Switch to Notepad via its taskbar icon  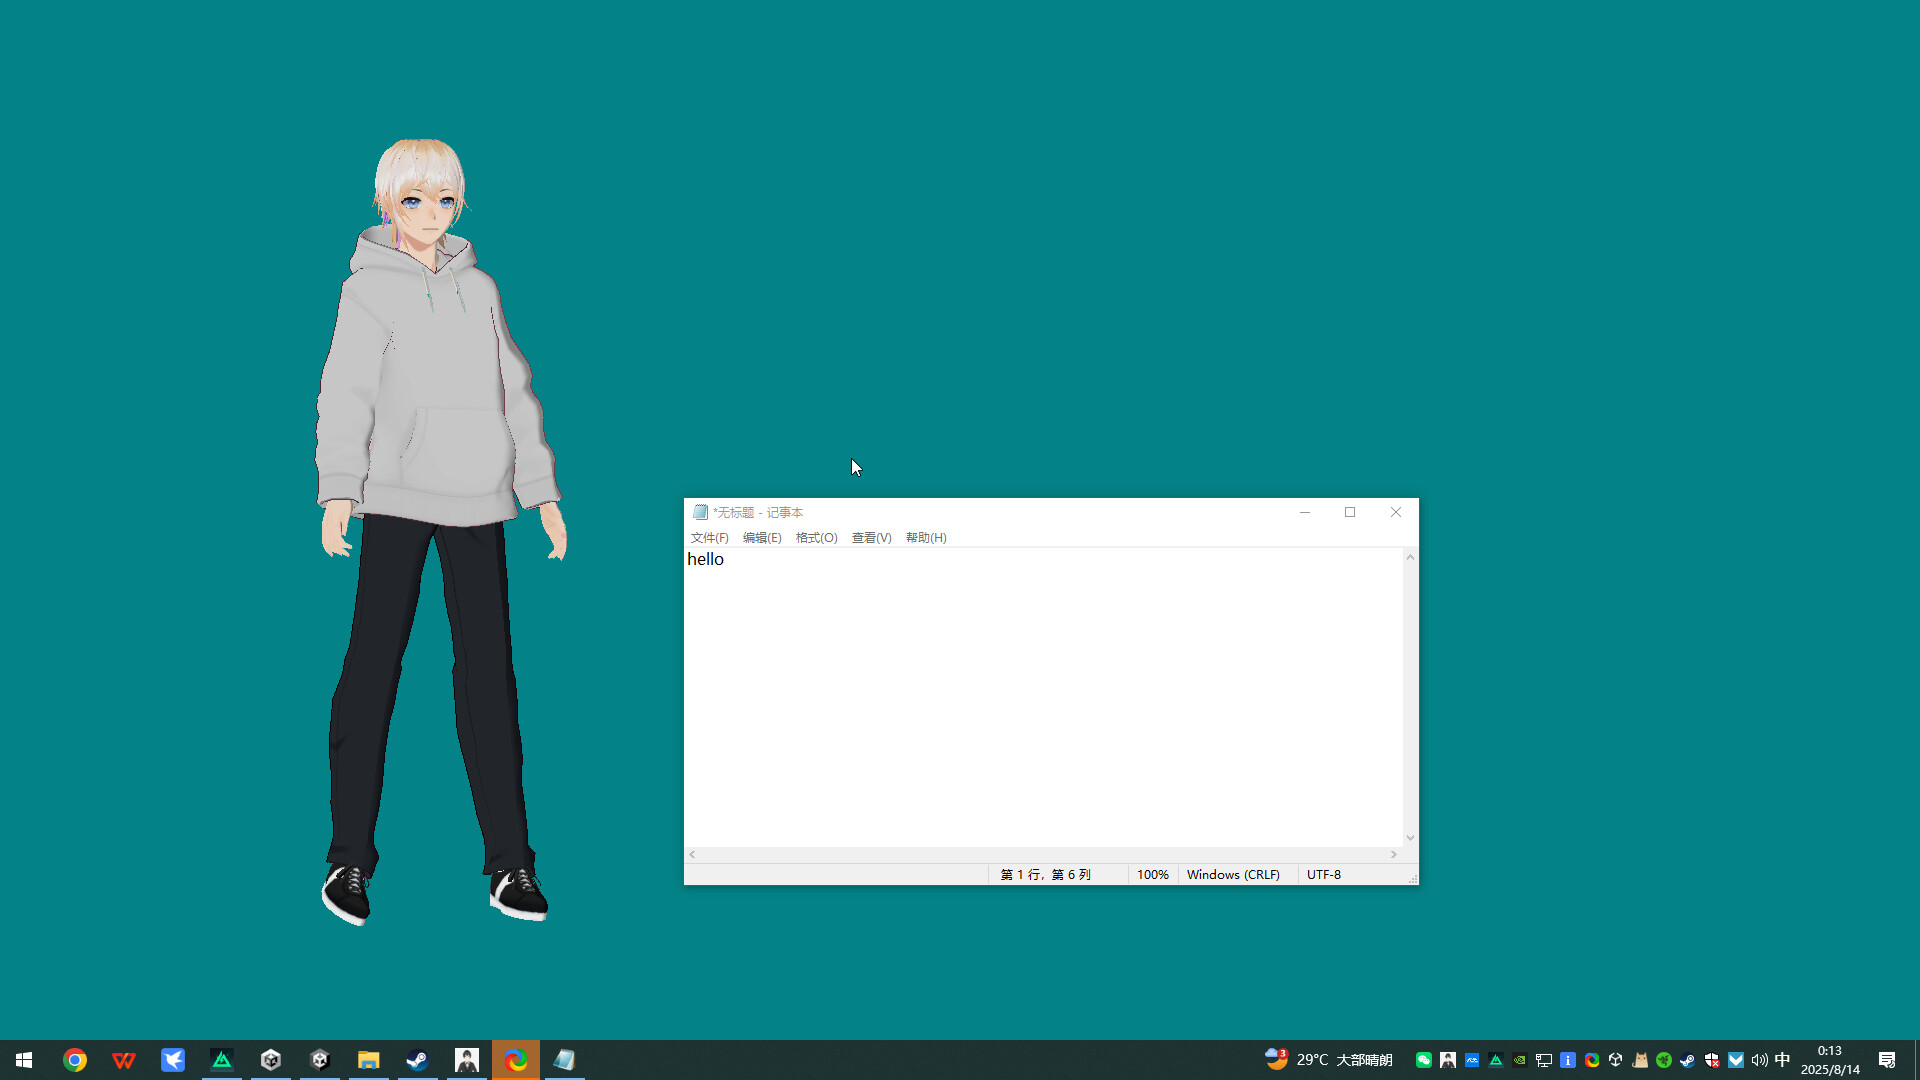565,1059
